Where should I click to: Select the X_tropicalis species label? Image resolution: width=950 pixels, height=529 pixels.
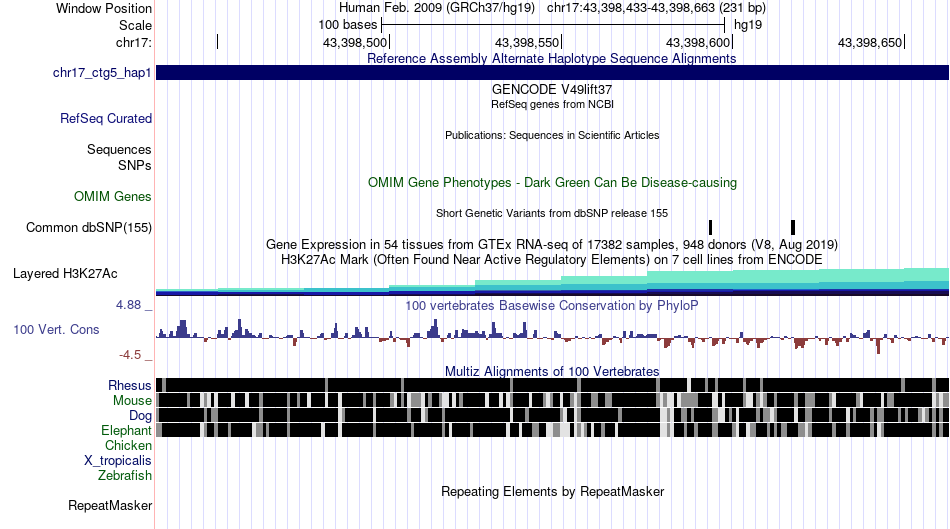click(118, 461)
